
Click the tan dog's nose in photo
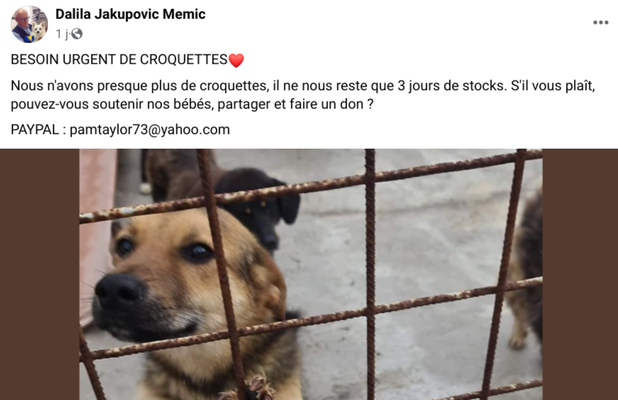tap(119, 291)
